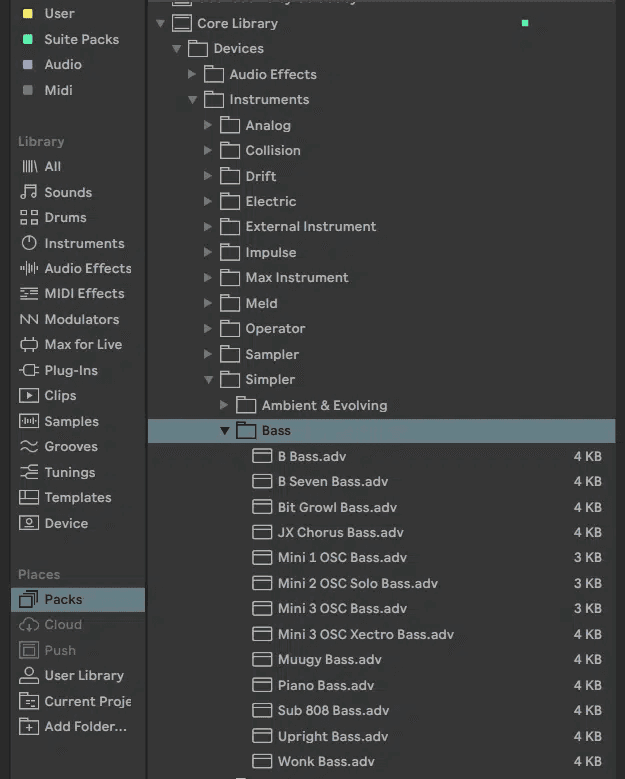
Task: Click the B Bass preset icon
Action: 262,456
